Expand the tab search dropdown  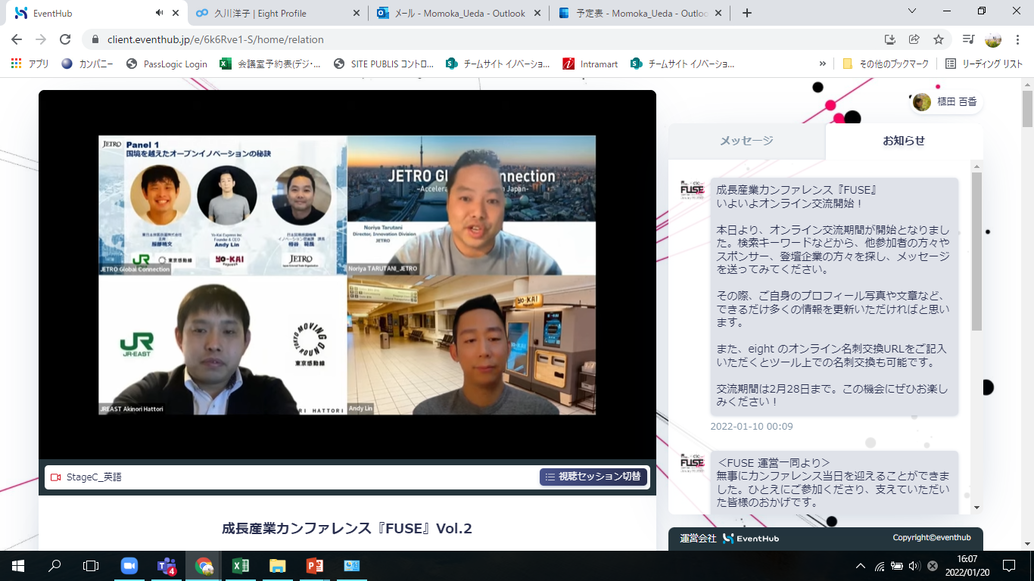(x=912, y=11)
